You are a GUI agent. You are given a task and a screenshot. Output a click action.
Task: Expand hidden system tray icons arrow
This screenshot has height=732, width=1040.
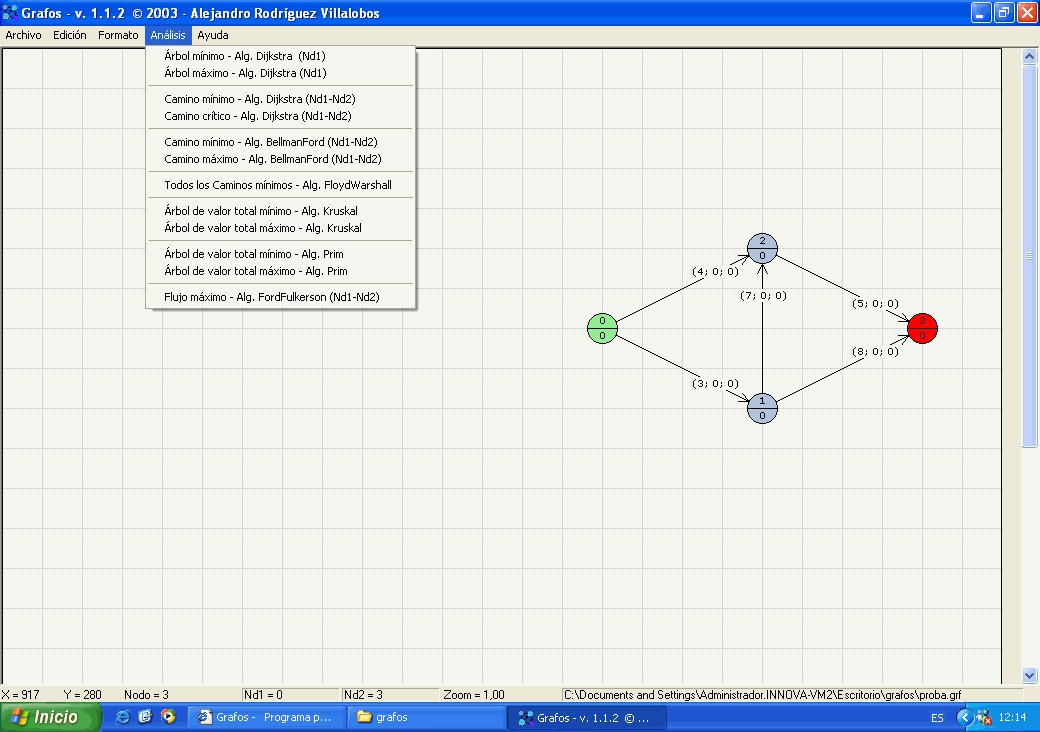click(965, 717)
